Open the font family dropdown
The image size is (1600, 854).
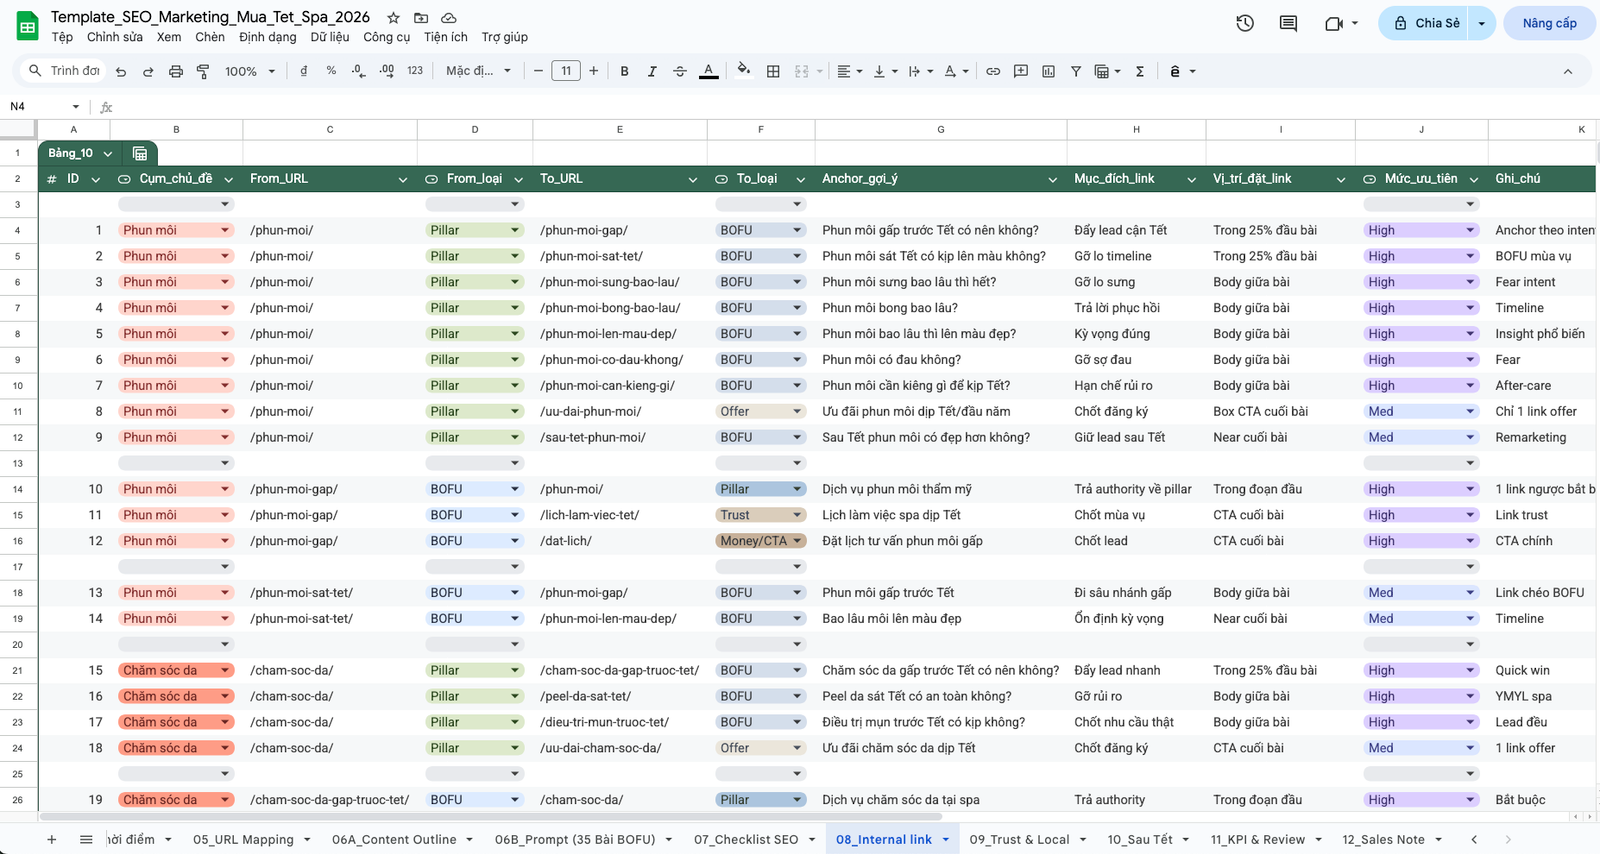coord(479,71)
